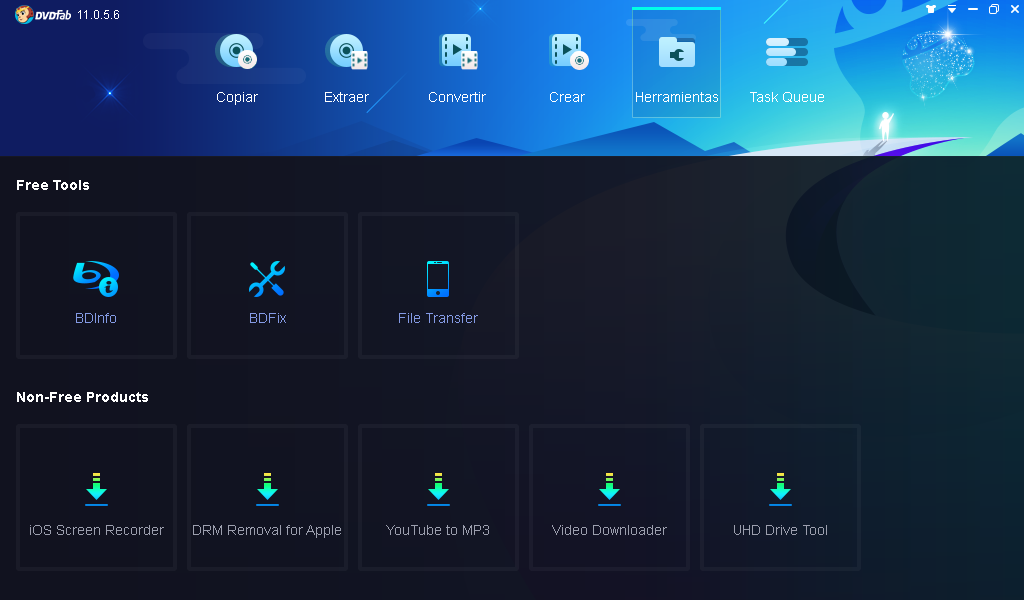
Task: Launch the BDFix tool icon
Action: 266,279
